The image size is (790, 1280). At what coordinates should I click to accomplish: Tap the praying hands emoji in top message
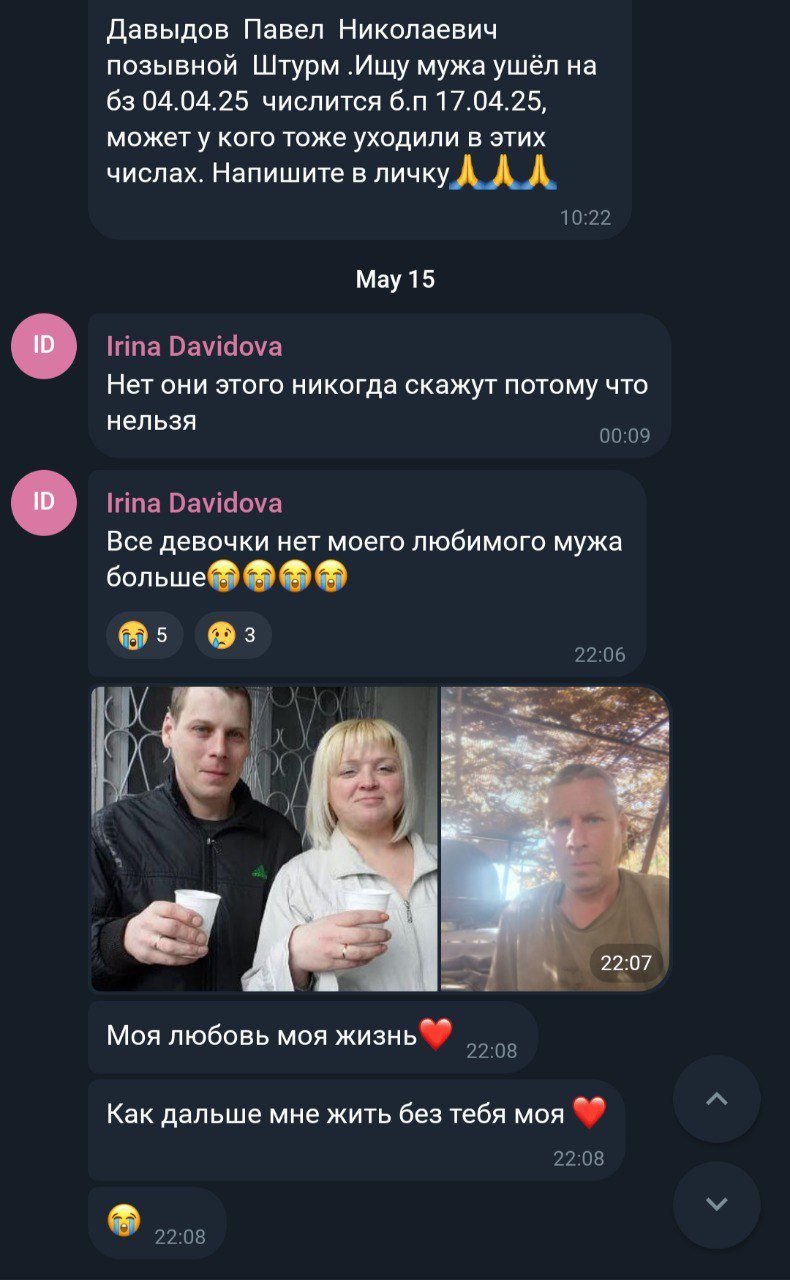503,172
